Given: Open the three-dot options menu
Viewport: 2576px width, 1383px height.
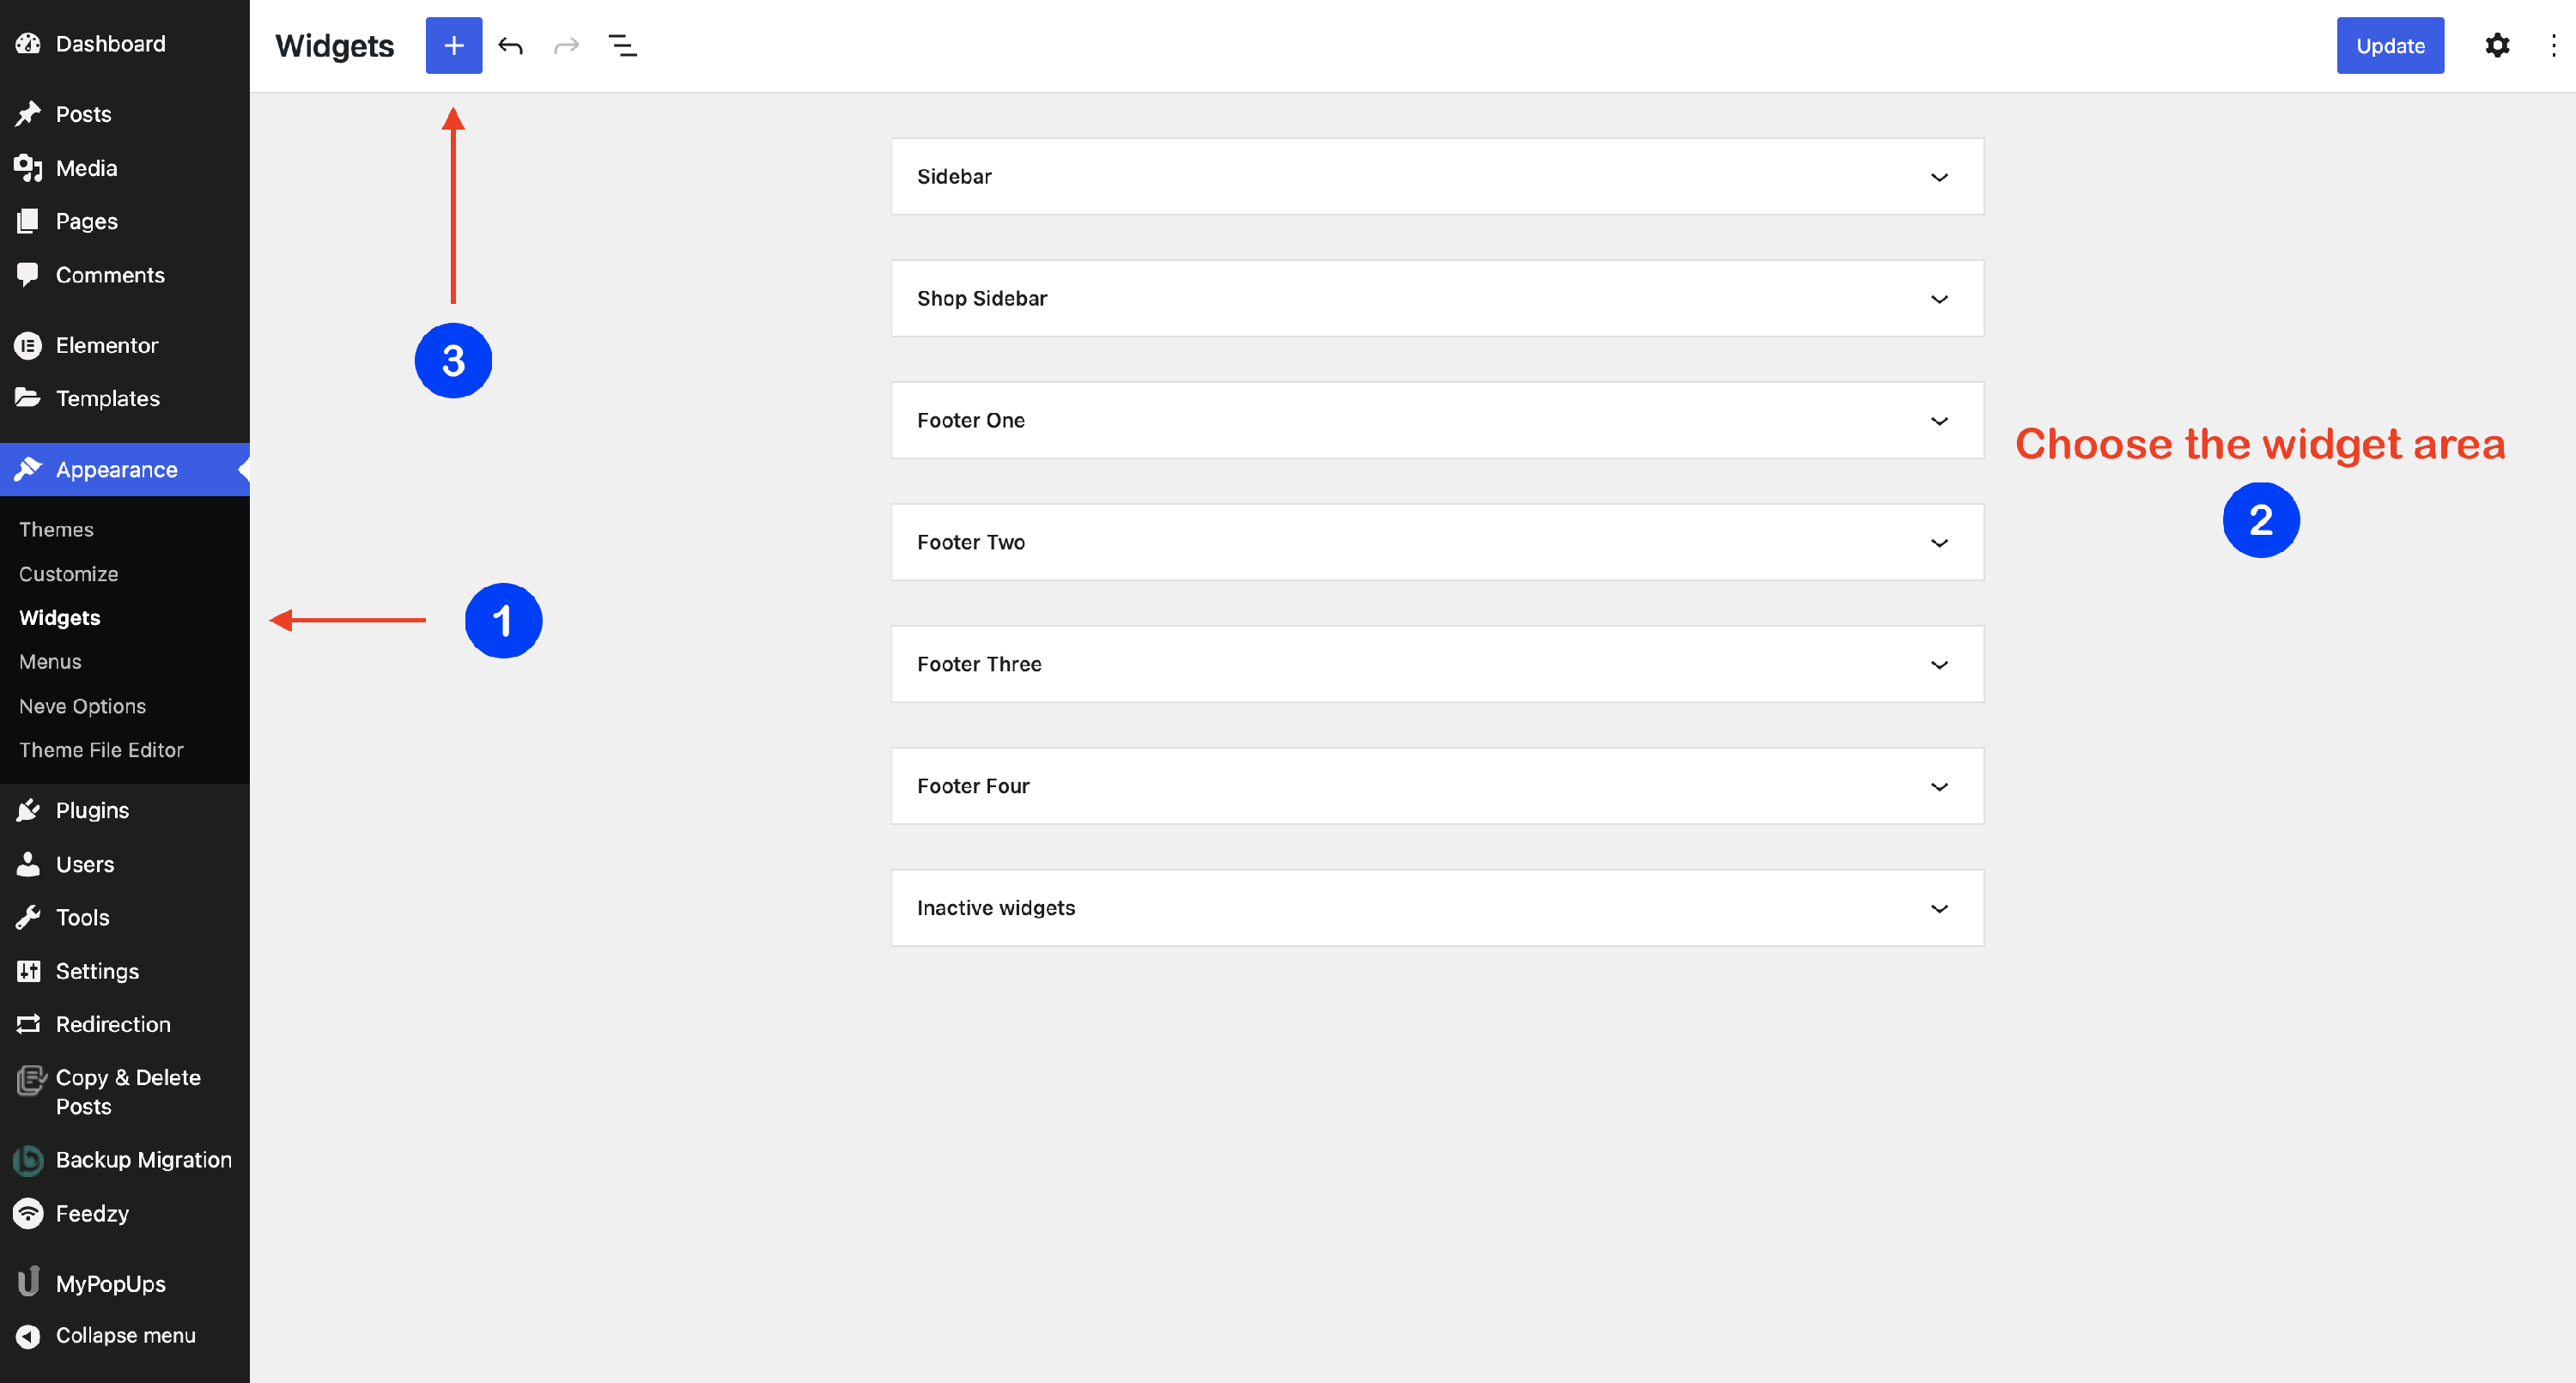Looking at the screenshot, I should (2553, 45).
